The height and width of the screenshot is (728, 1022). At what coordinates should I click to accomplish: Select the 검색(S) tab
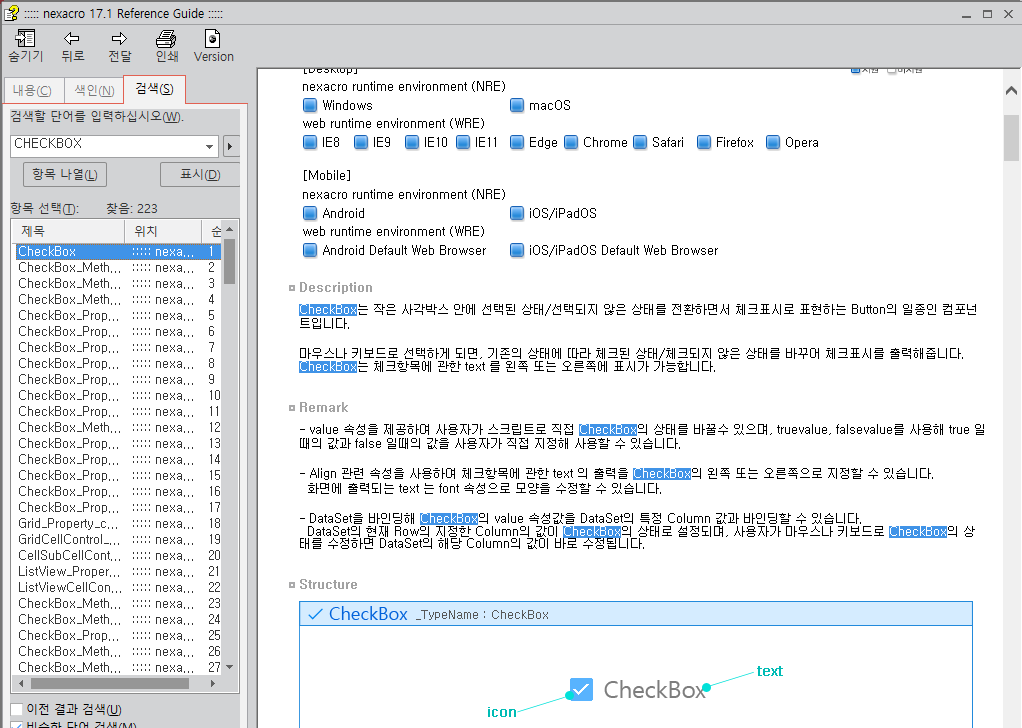click(x=154, y=89)
